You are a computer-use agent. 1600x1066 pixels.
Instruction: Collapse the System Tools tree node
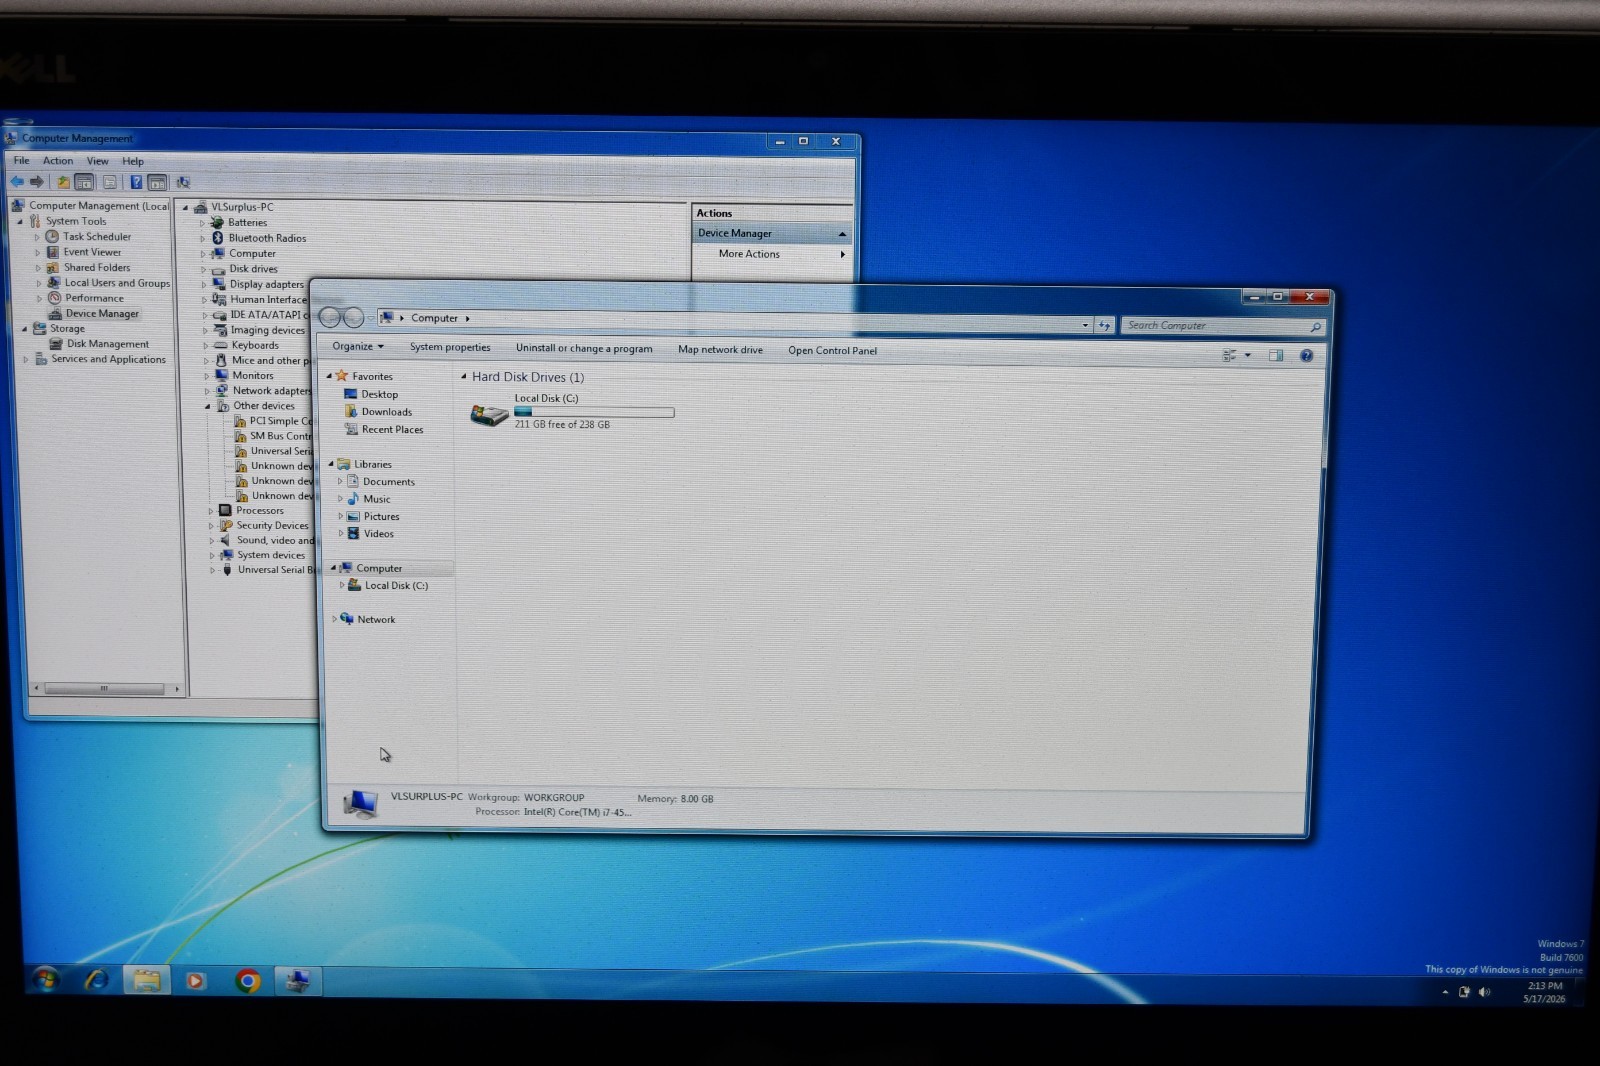(x=21, y=221)
